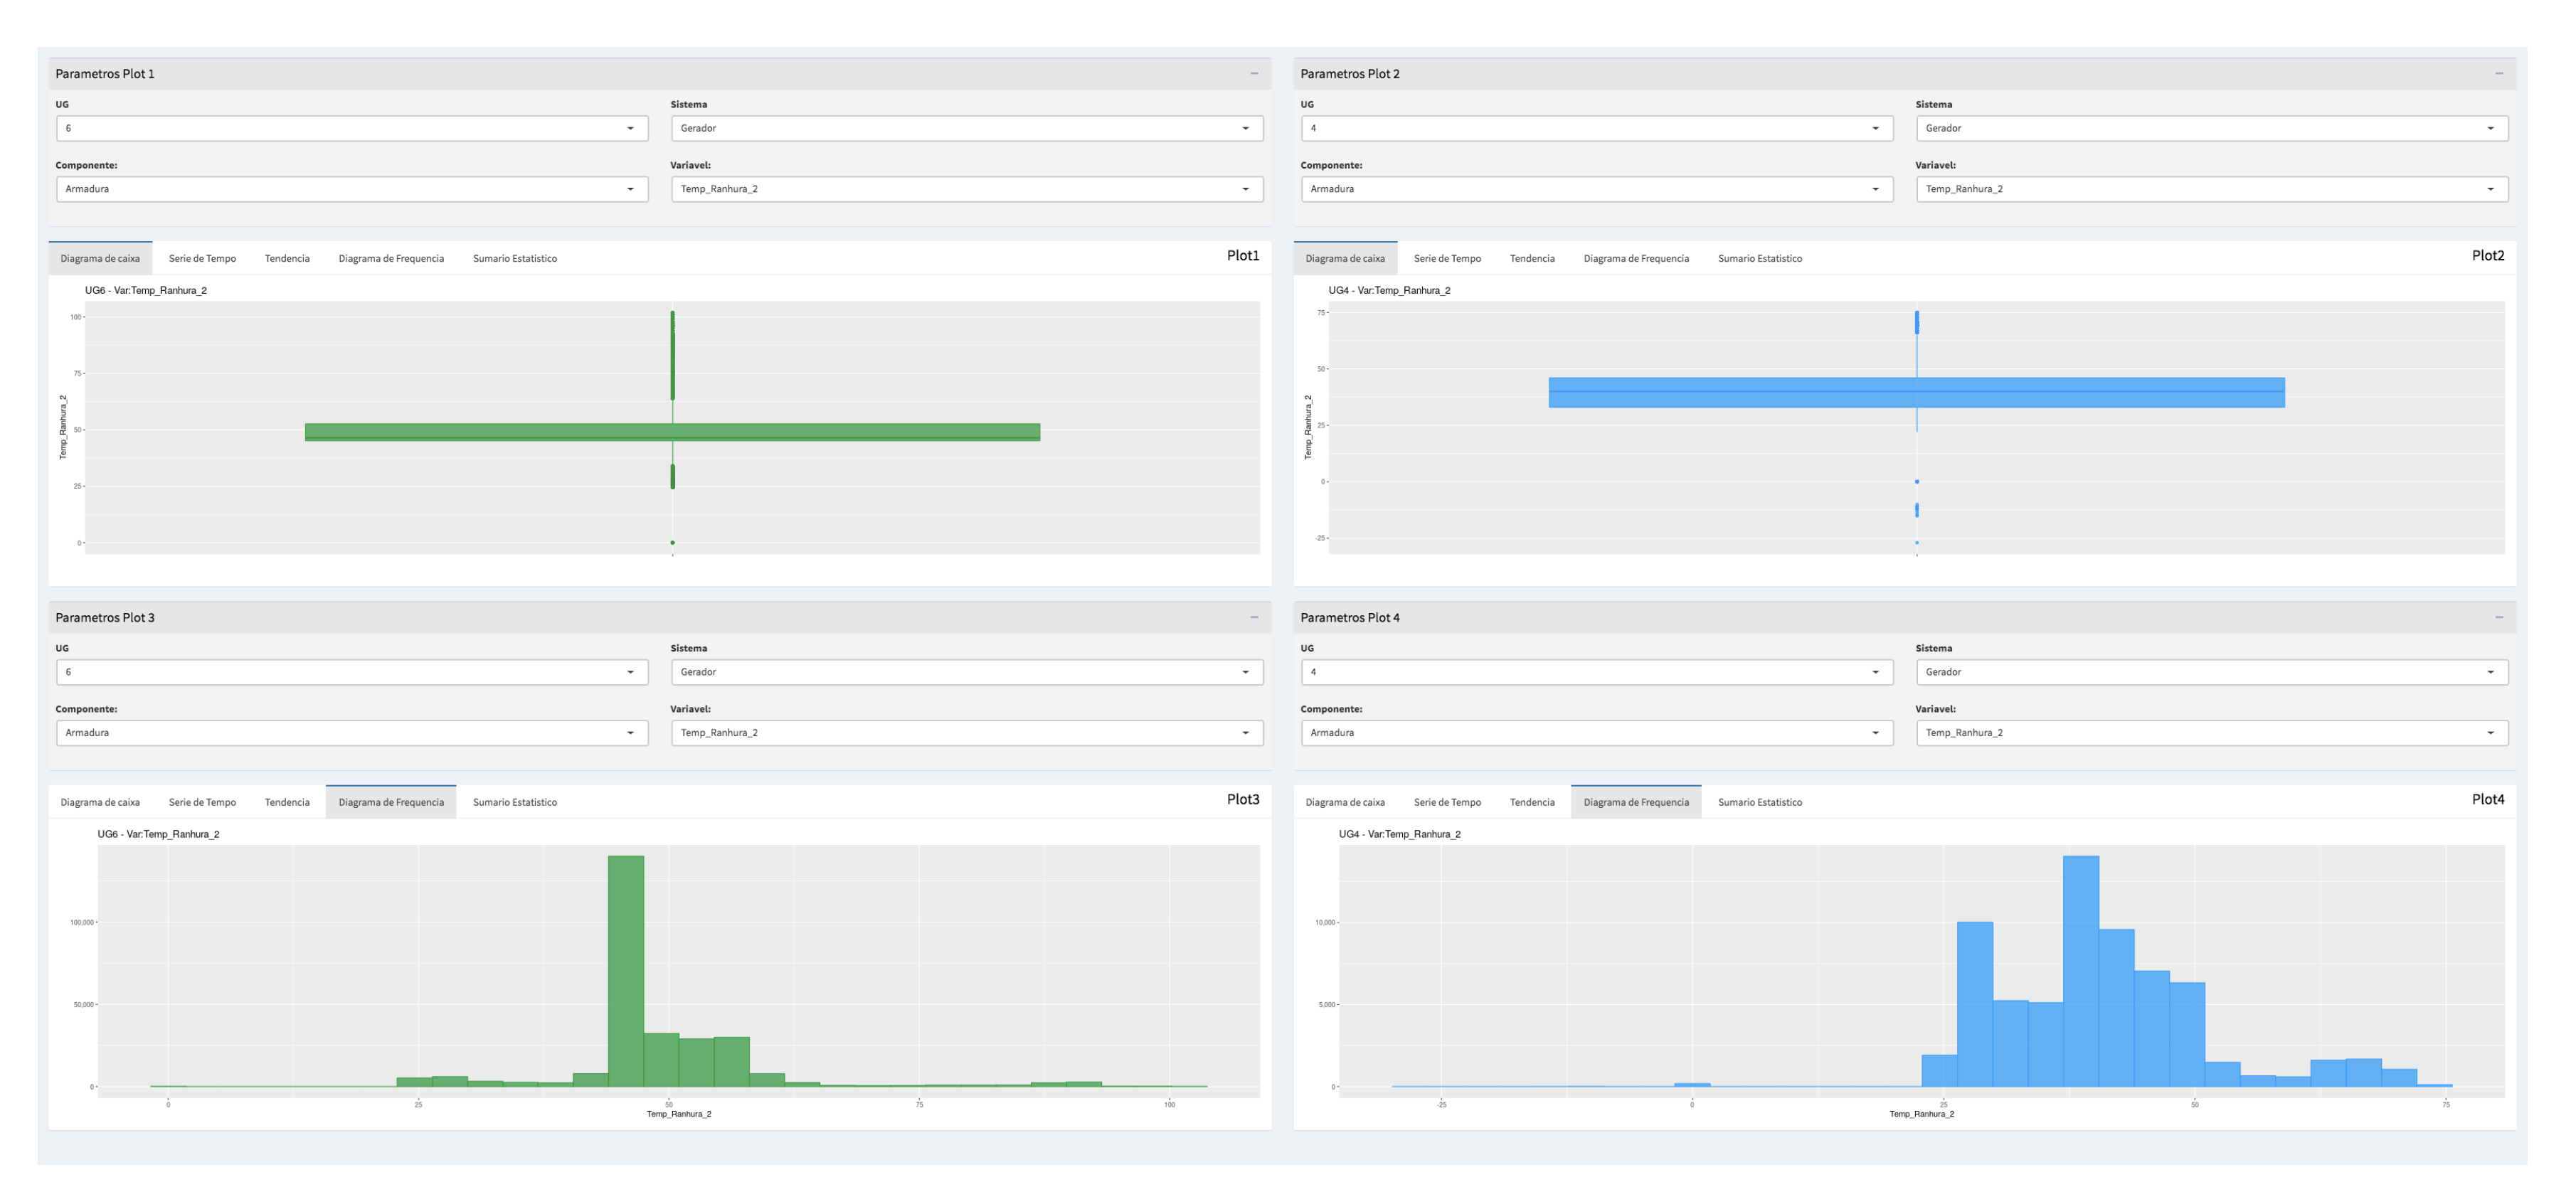The width and height of the screenshot is (2576, 1192).
Task: Open the Plot 3 Componente dropdown
Action: (x=352, y=733)
